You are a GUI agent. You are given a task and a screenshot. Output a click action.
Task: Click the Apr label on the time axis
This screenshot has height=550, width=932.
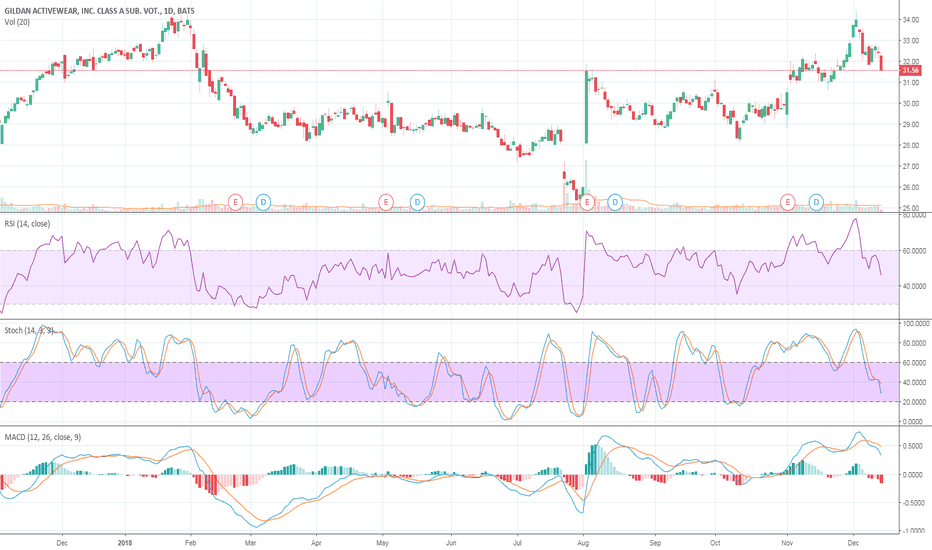click(x=316, y=543)
